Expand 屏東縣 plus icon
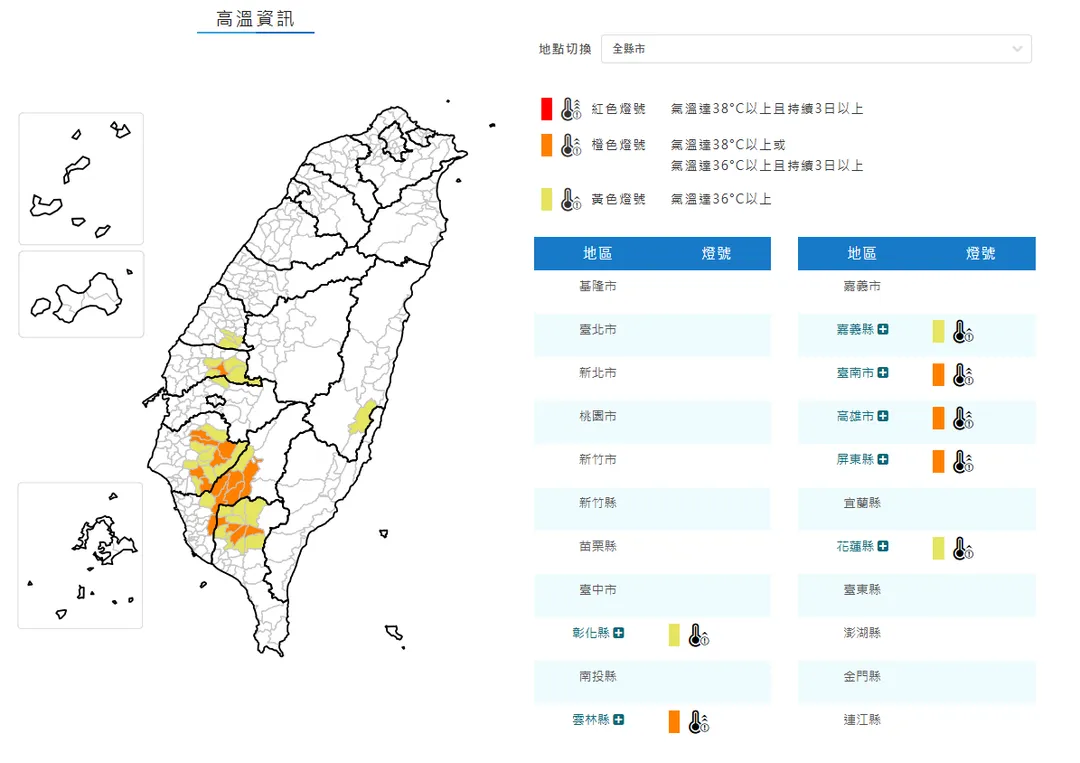 coord(883,459)
